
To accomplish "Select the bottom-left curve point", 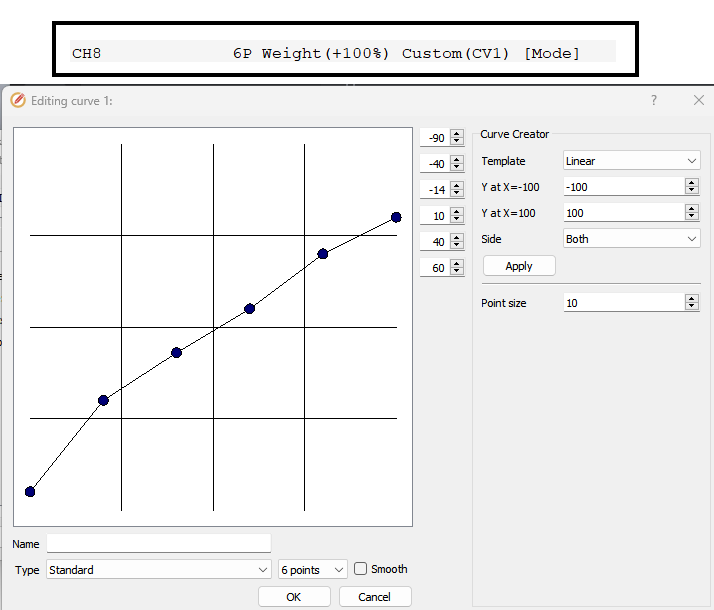I will click(x=30, y=491).
